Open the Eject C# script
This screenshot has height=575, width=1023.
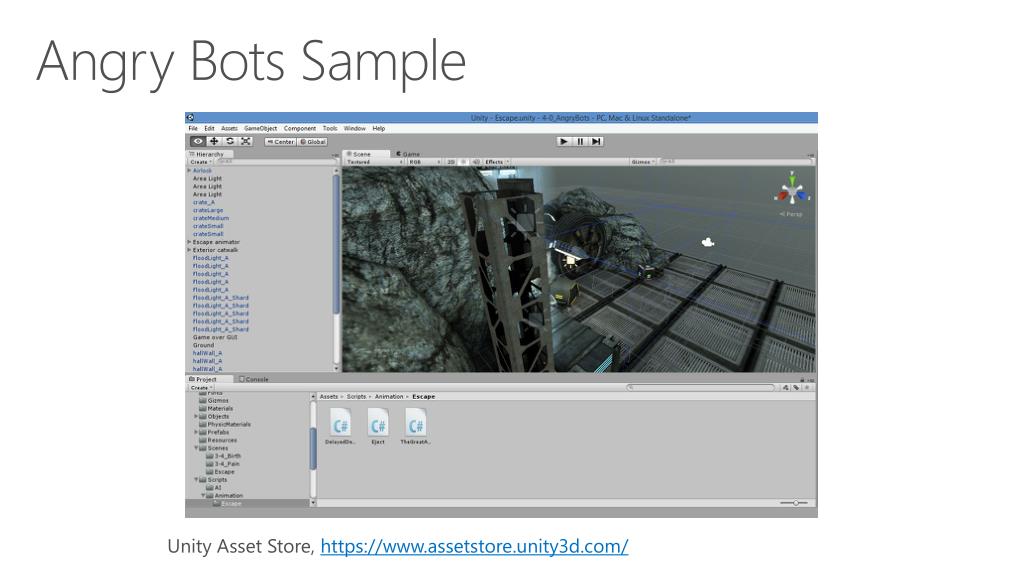378,422
